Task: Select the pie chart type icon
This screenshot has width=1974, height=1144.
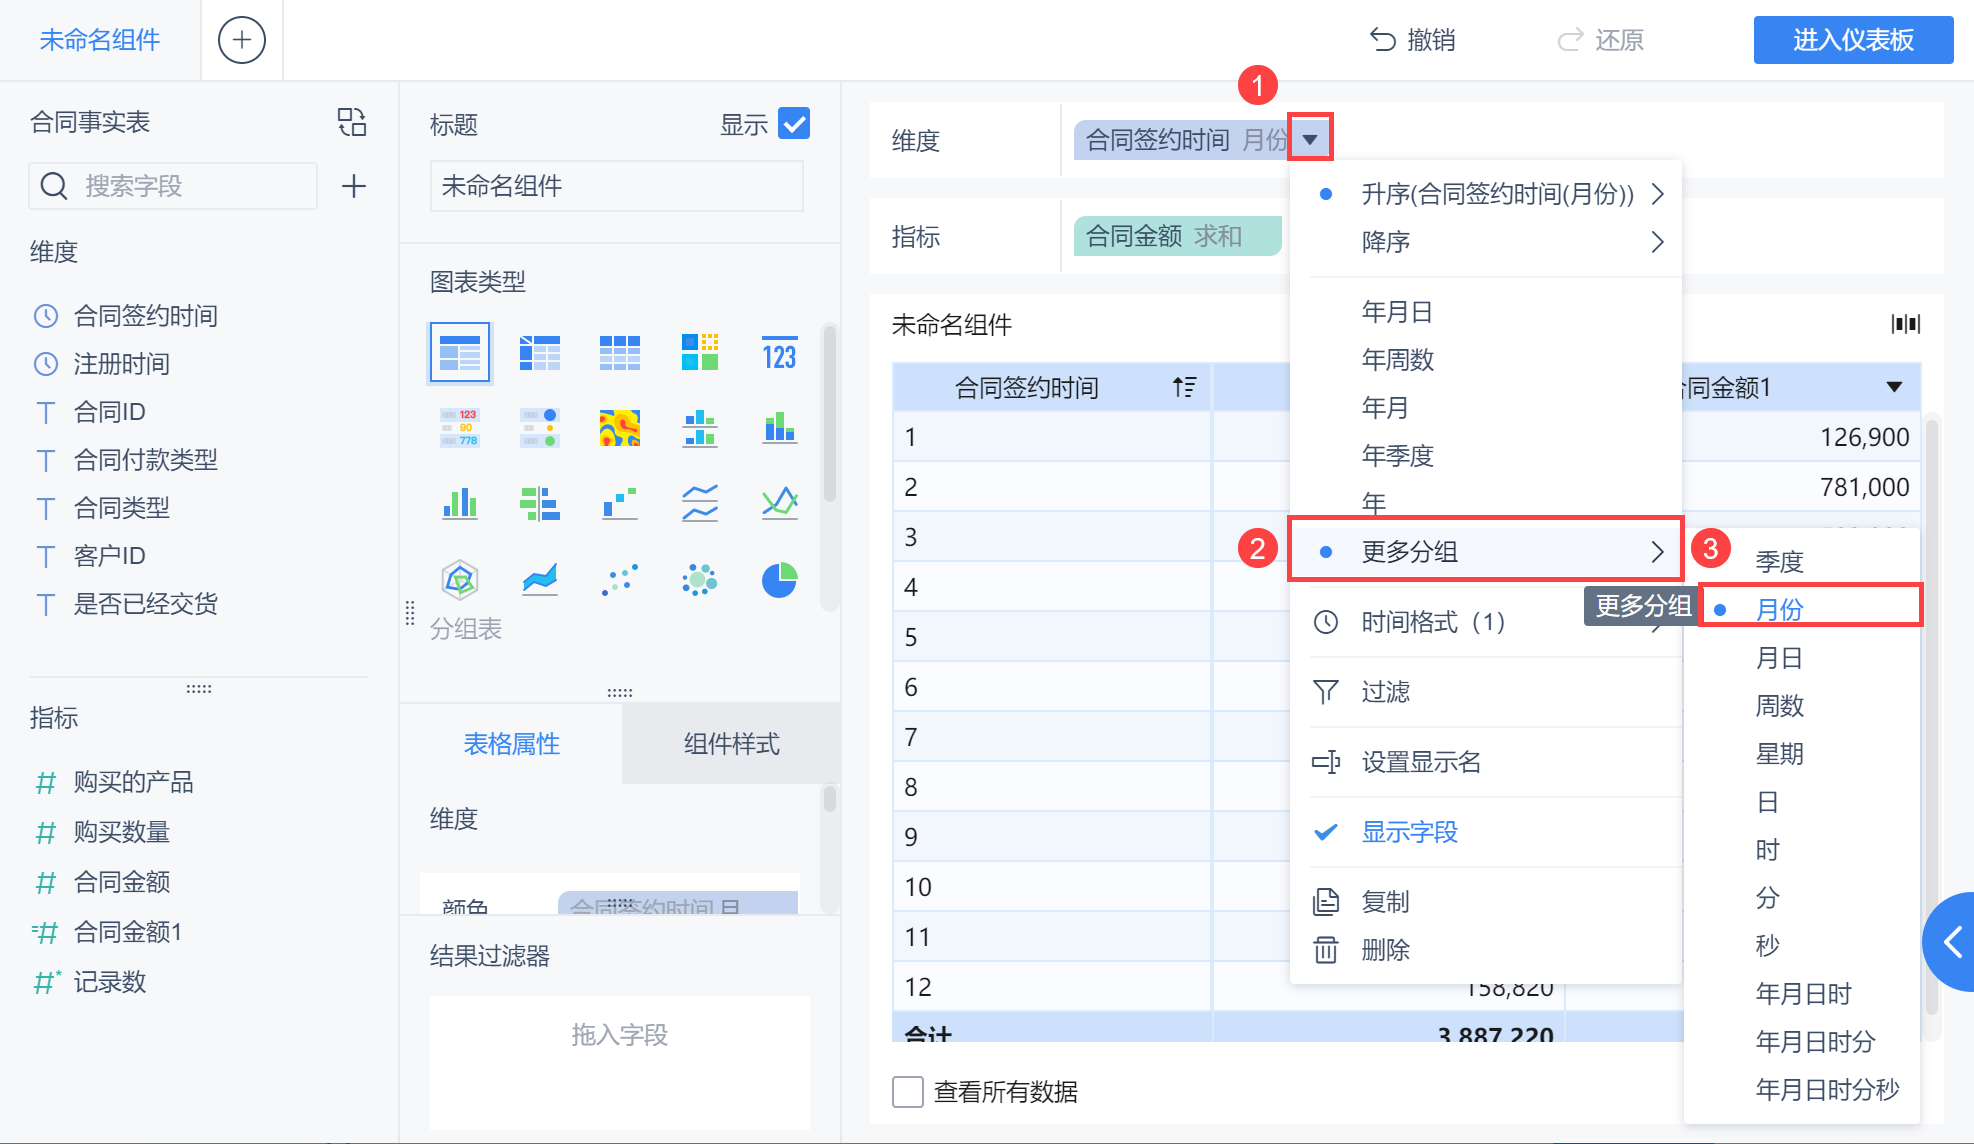Action: coord(779,579)
